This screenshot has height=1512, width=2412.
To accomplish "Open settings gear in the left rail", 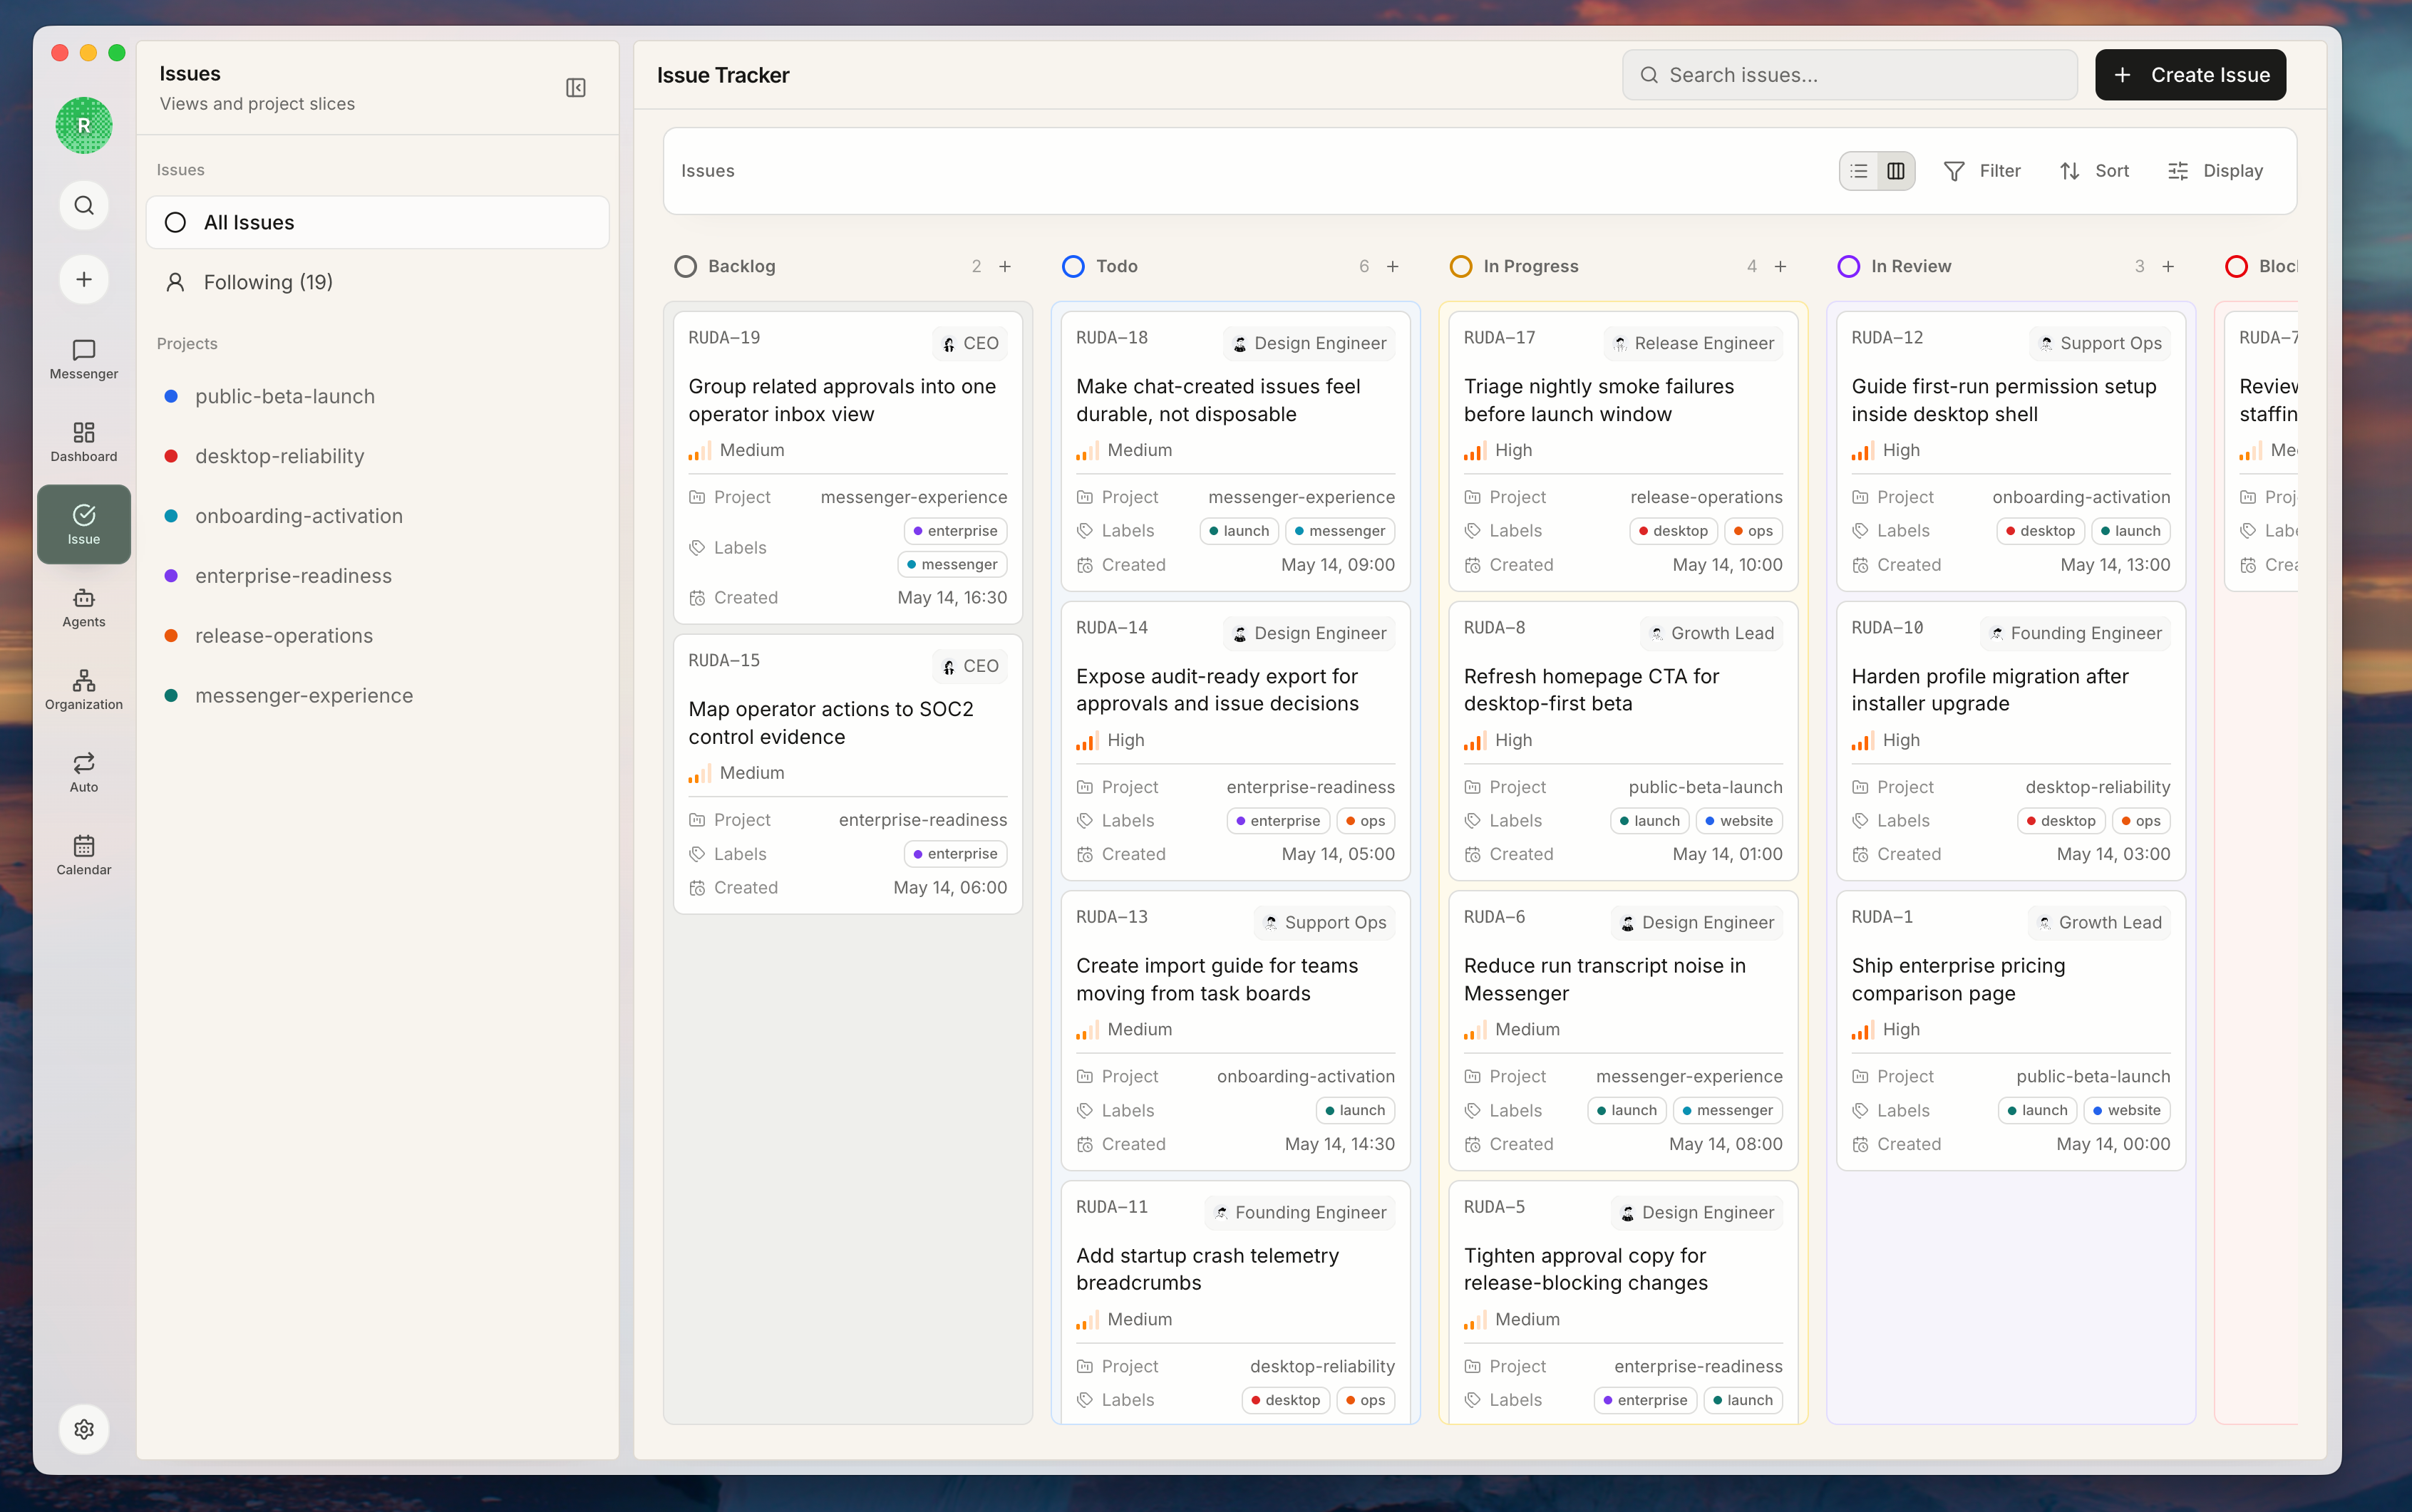I will coord(84,1429).
